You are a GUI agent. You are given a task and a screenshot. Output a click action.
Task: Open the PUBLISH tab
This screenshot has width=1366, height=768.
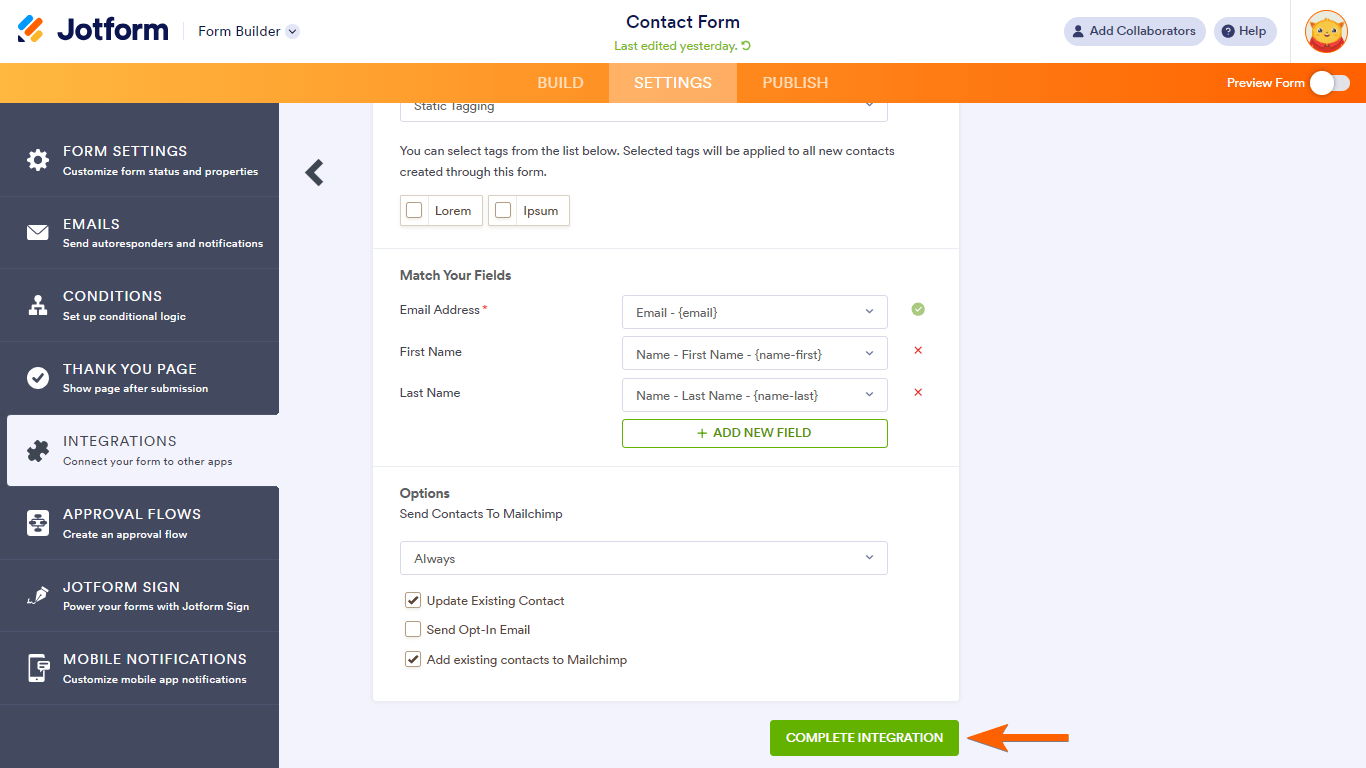(x=794, y=83)
